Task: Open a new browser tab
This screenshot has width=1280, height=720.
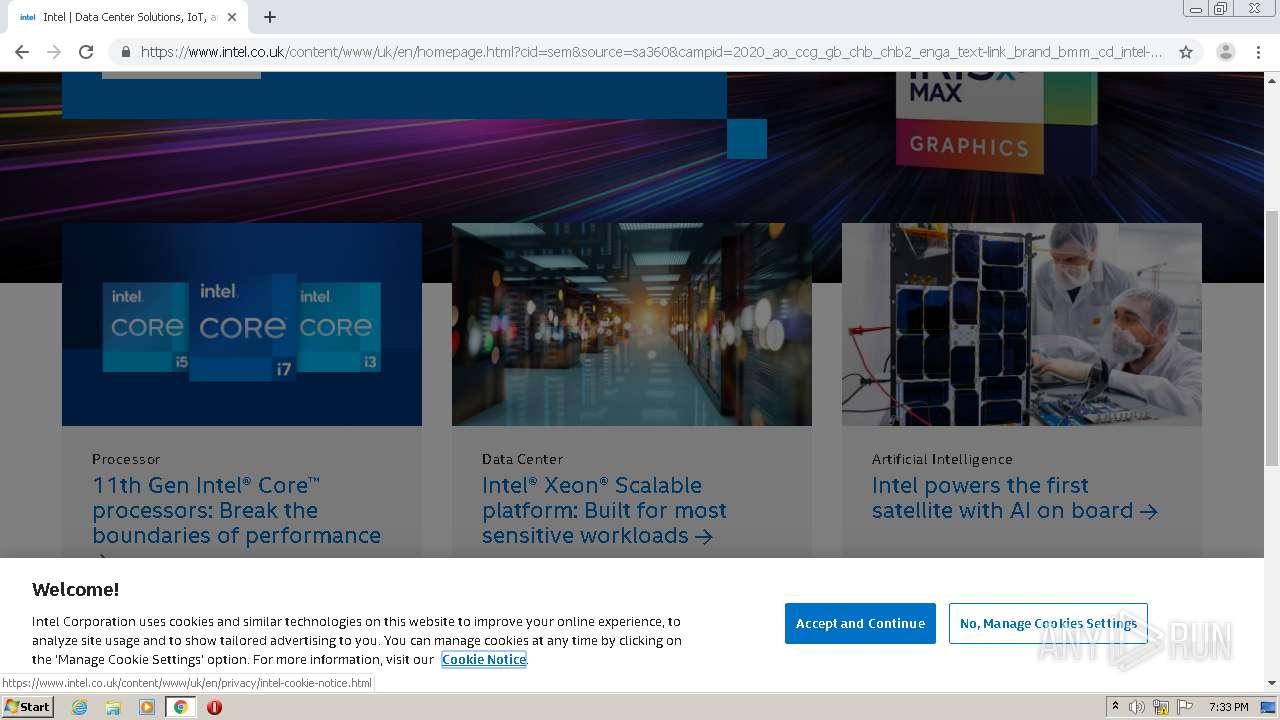Action: pyautogui.click(x=270, y=17)
